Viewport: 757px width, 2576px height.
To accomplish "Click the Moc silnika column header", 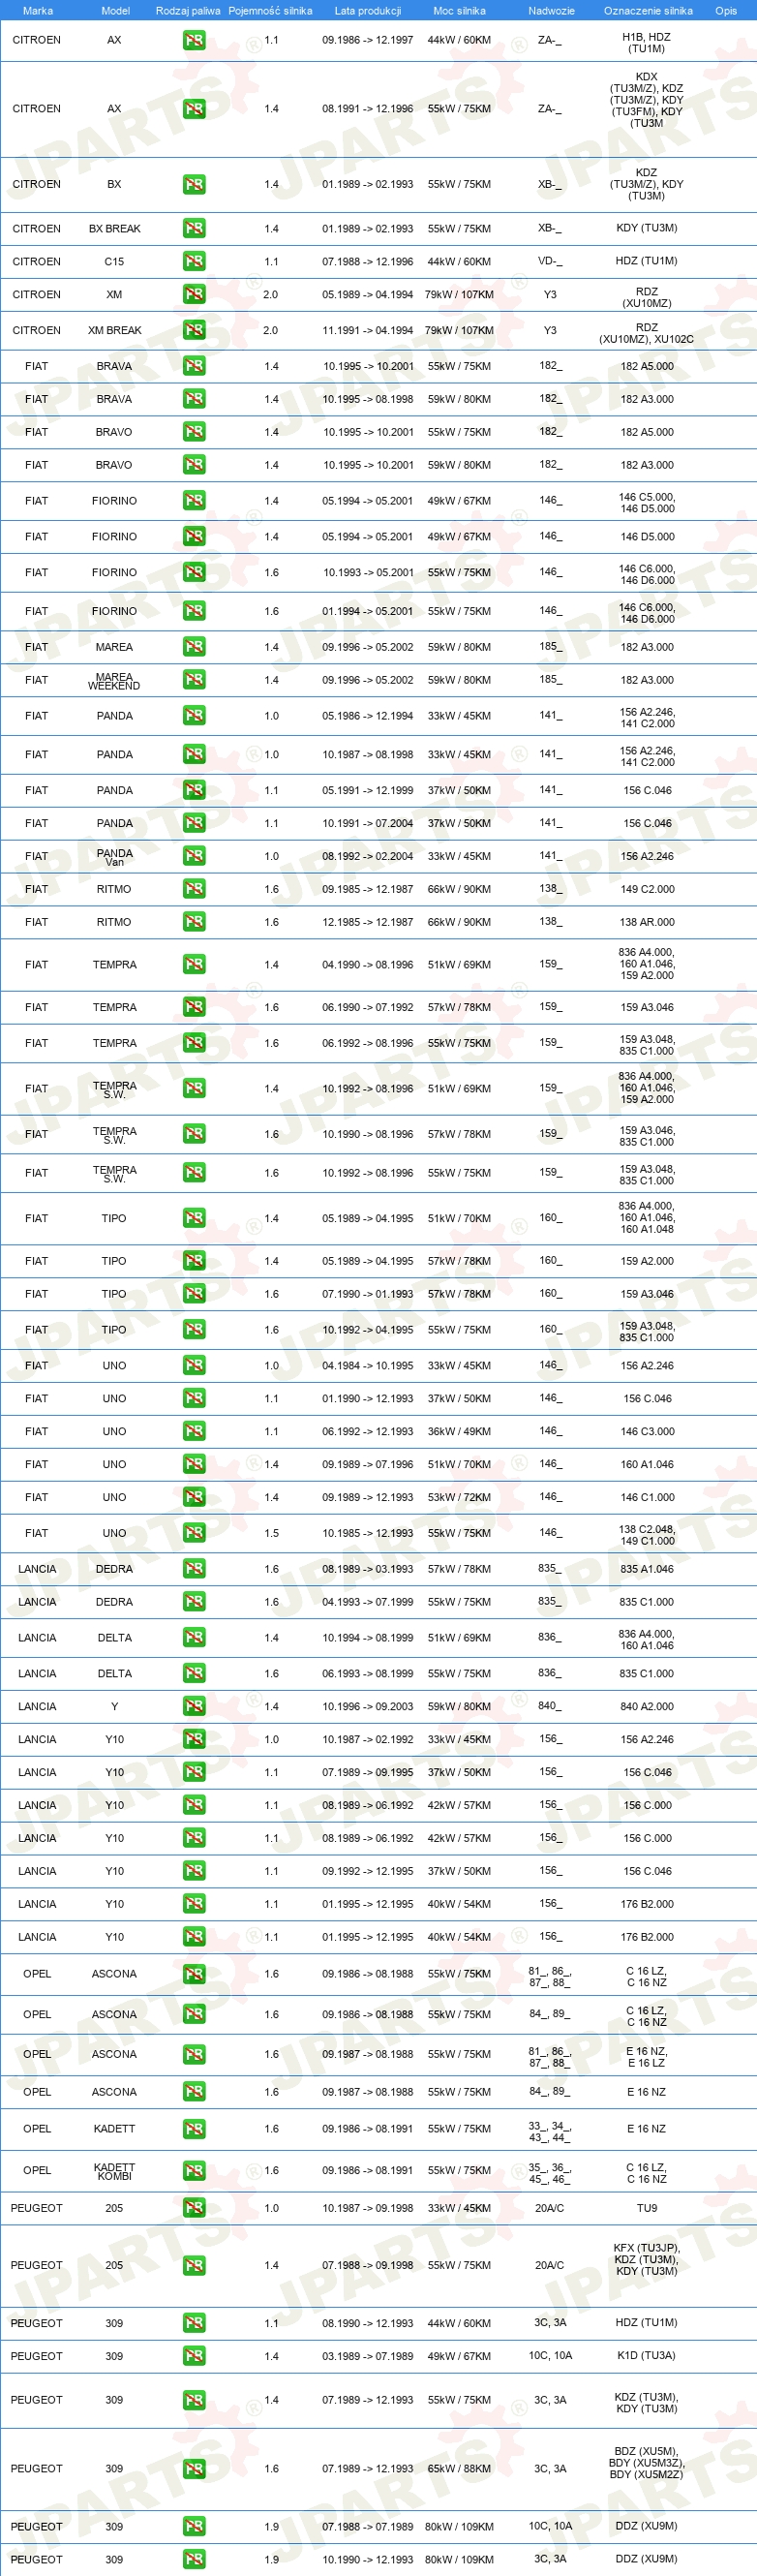I will pos(459,11).
